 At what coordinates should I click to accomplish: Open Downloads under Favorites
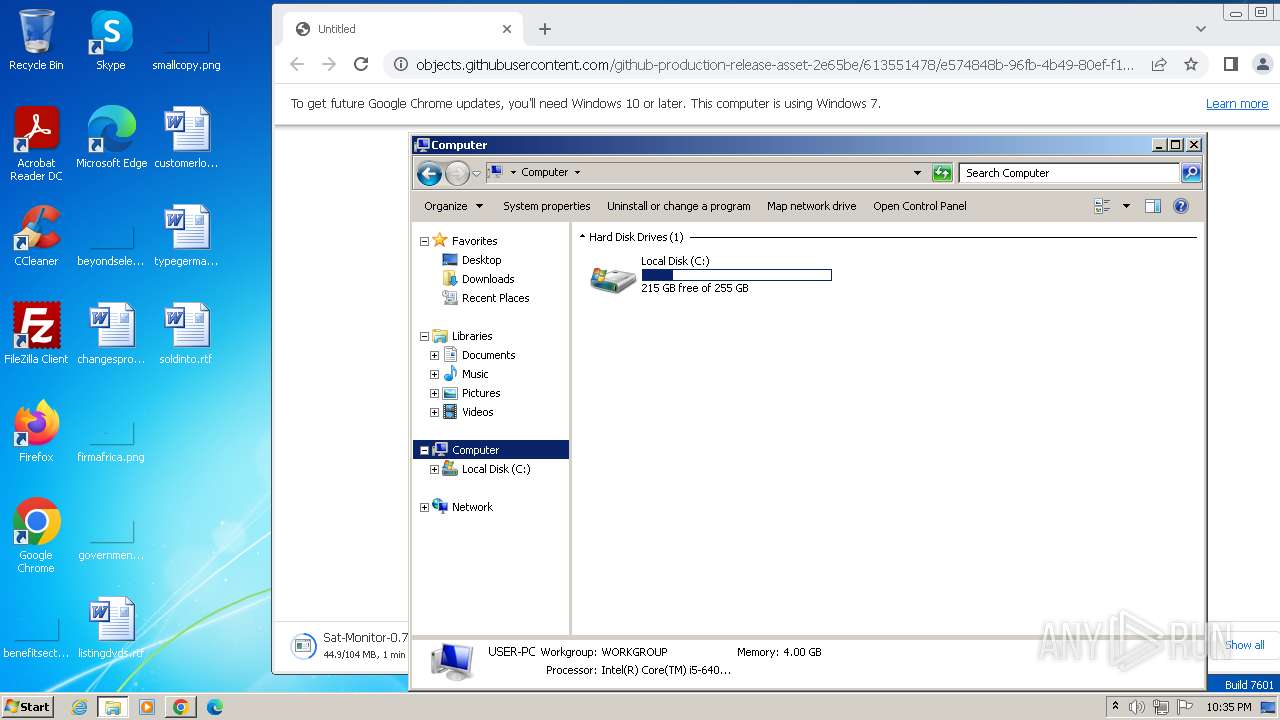tap(487, 279)
